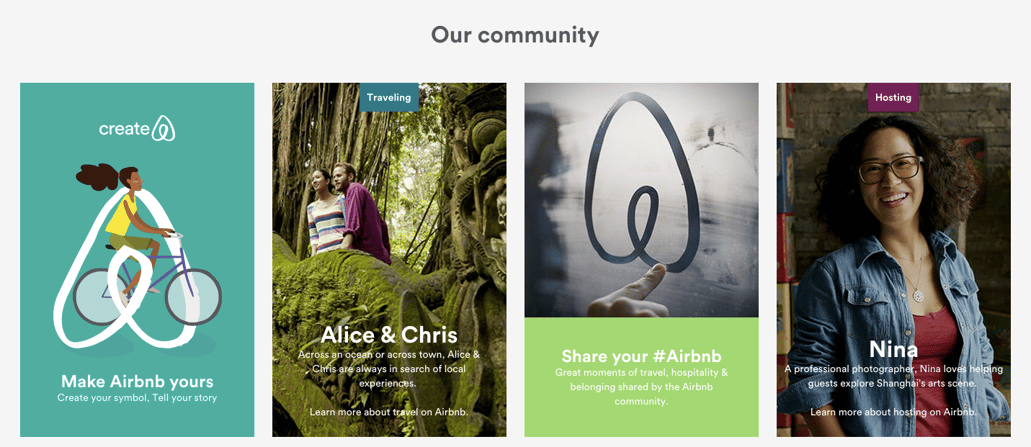
Task: Click the "Great moments of travel" description text
Action: tap(641, 387)
